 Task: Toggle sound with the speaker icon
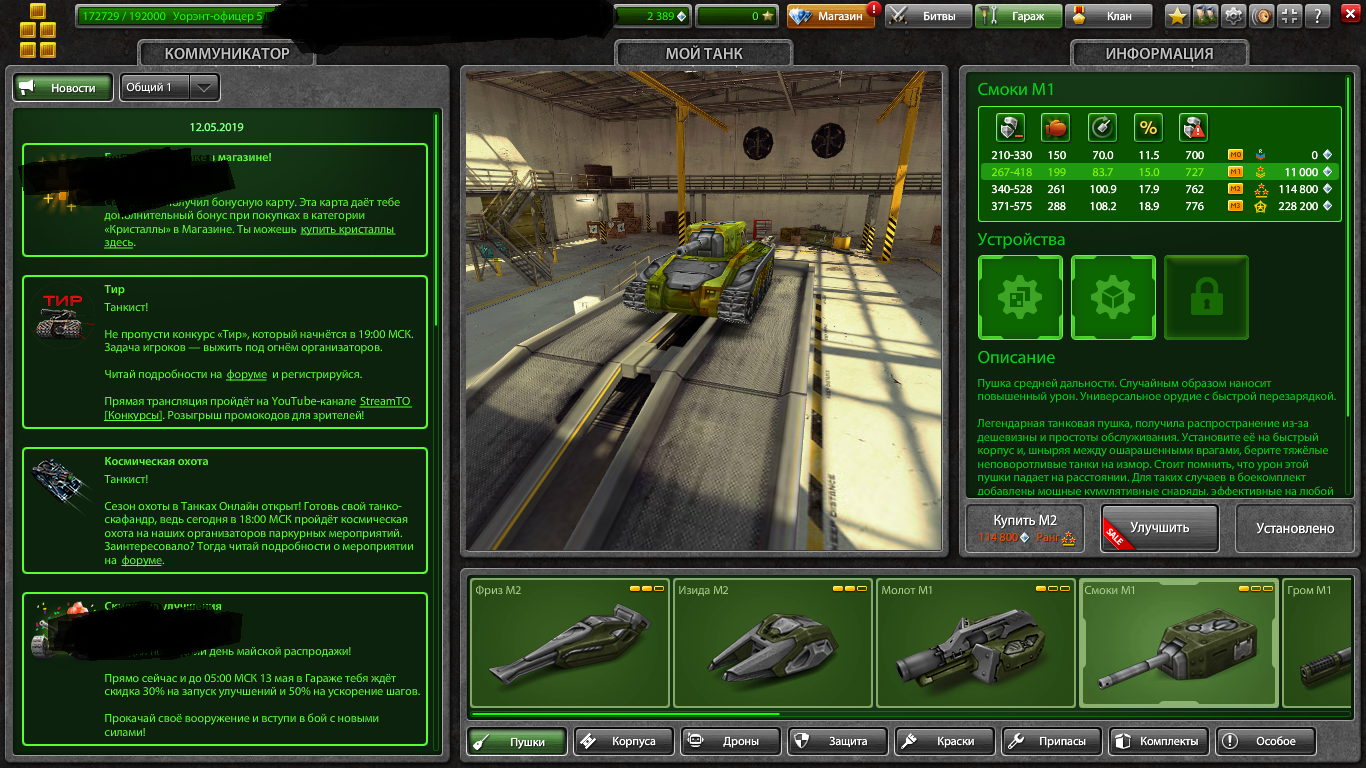coord(1262,16)
